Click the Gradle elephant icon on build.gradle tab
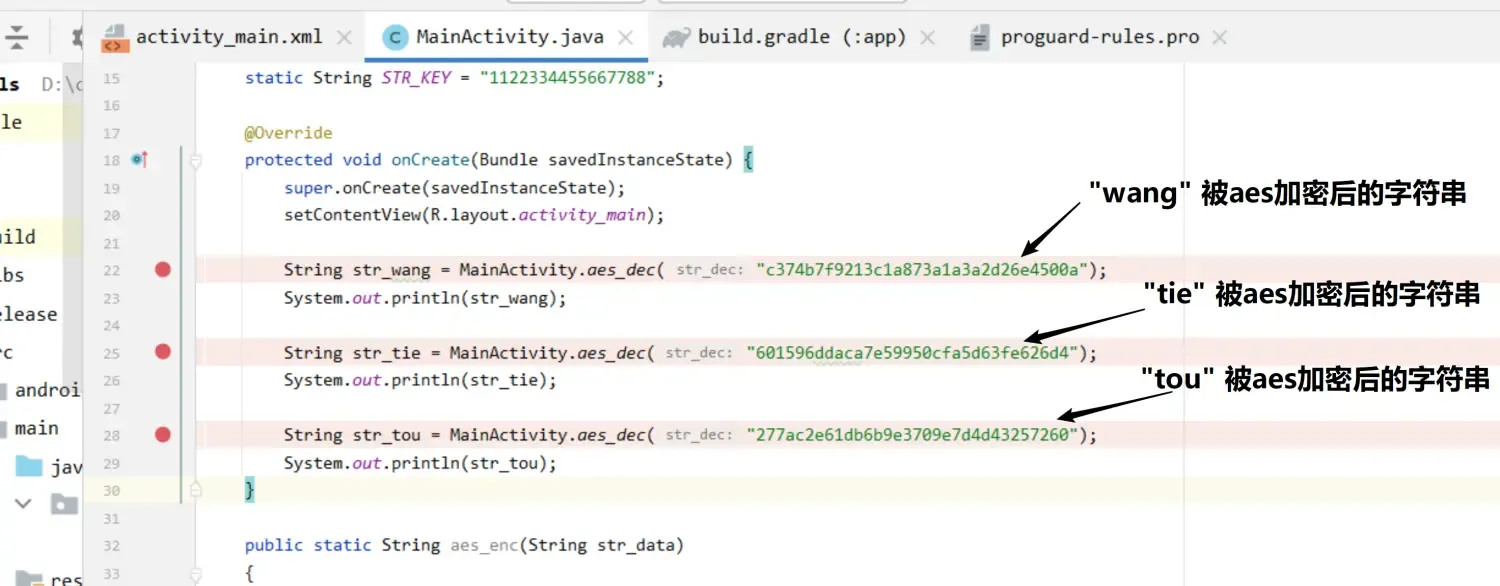This screenshot has width=1500, height=586. (677, 35)
